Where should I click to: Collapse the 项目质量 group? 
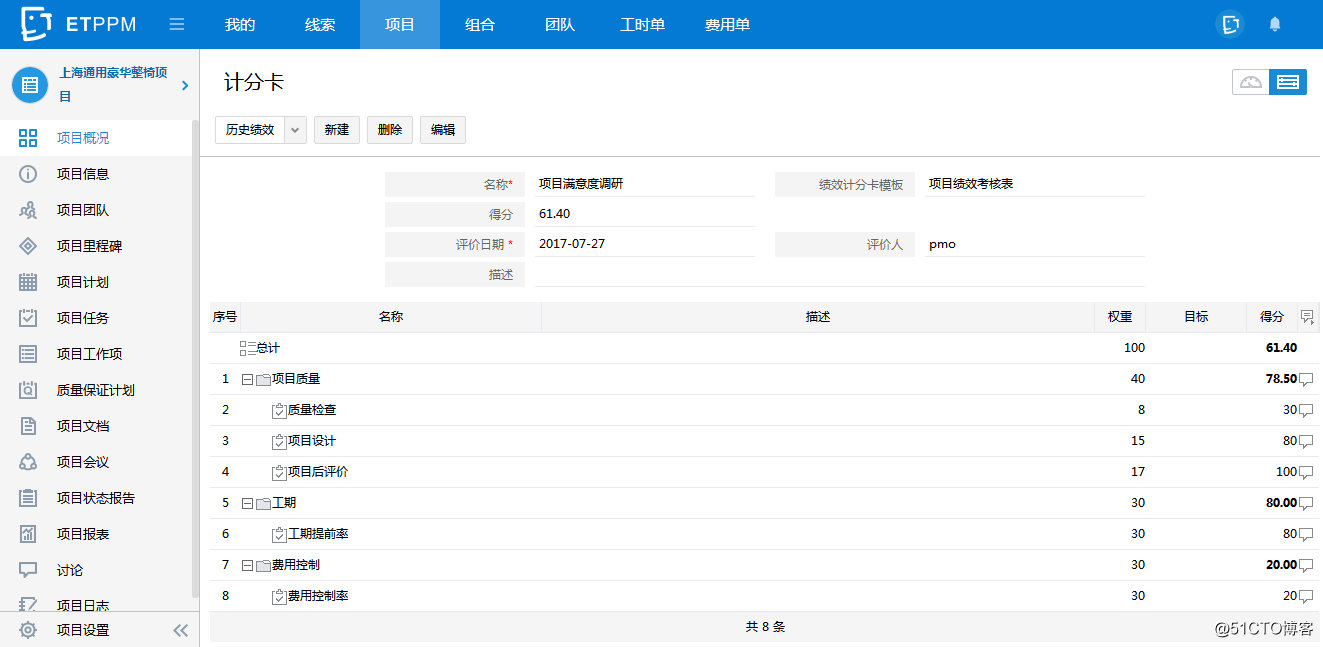pos(248,380)
